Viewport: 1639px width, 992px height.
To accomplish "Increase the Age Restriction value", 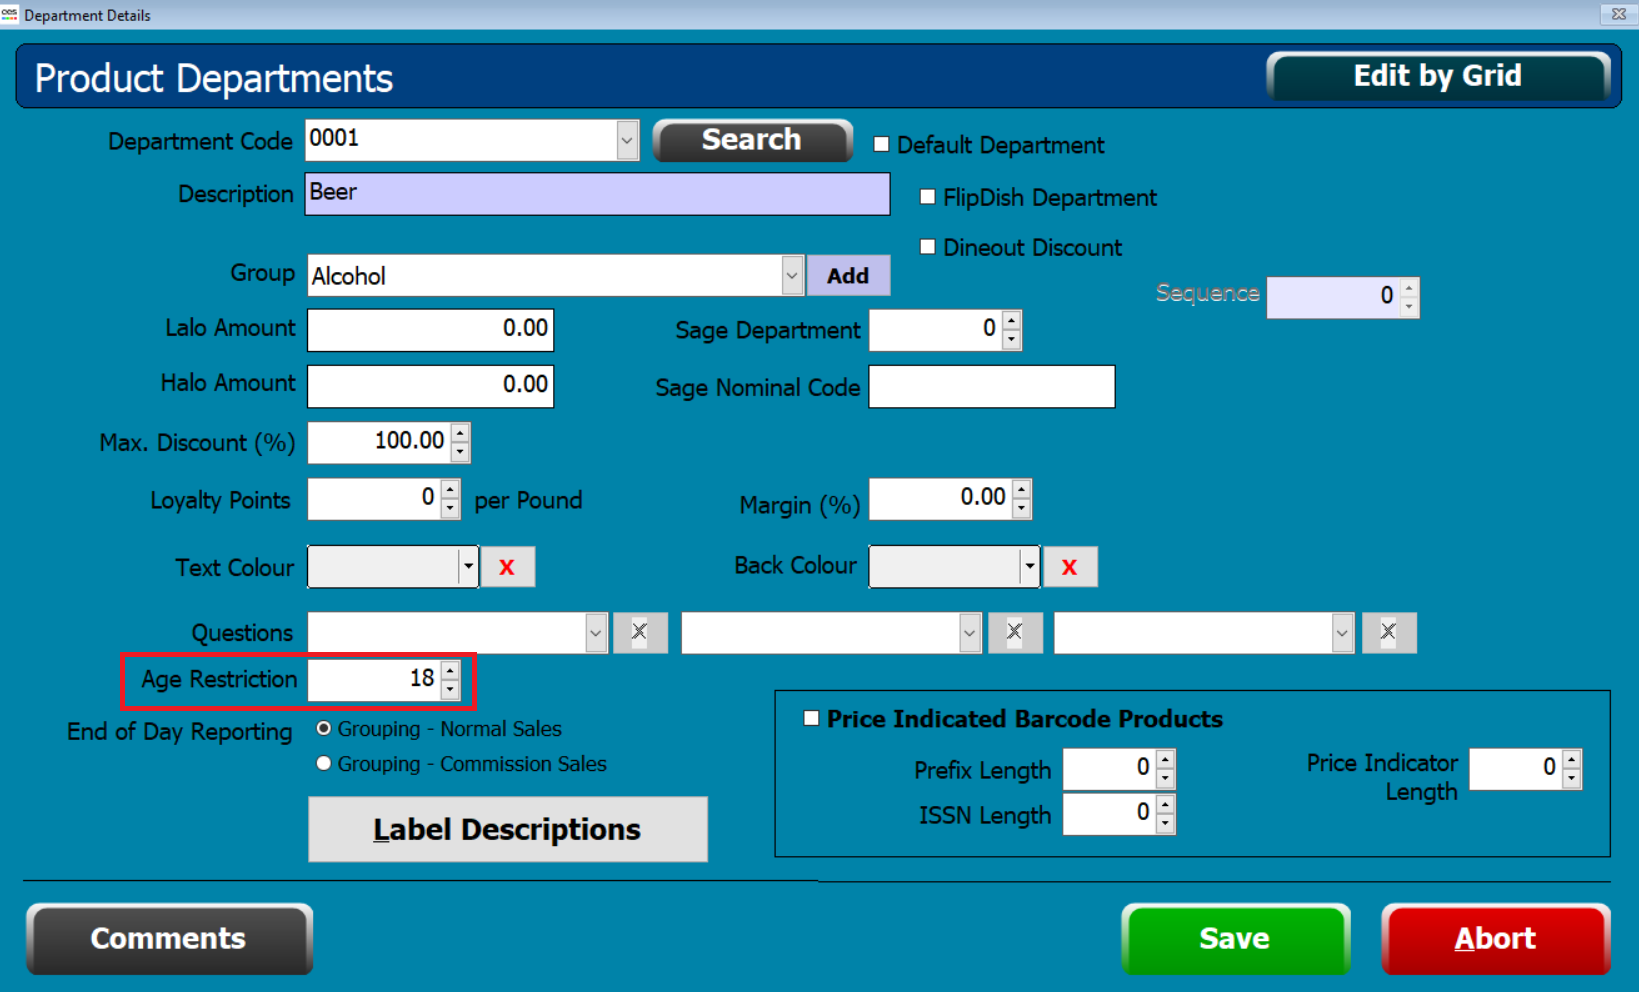I will click(x=450, y=671).
